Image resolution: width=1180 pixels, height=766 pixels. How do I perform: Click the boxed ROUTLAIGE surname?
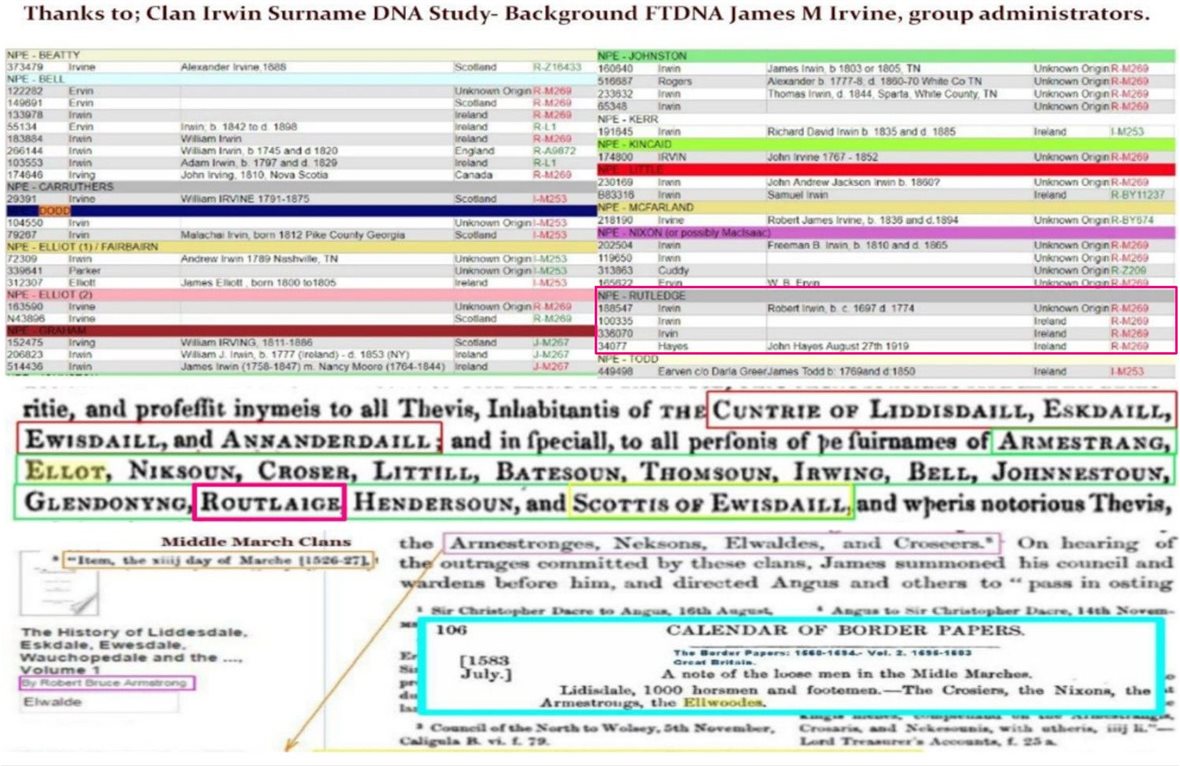(268, 502)
